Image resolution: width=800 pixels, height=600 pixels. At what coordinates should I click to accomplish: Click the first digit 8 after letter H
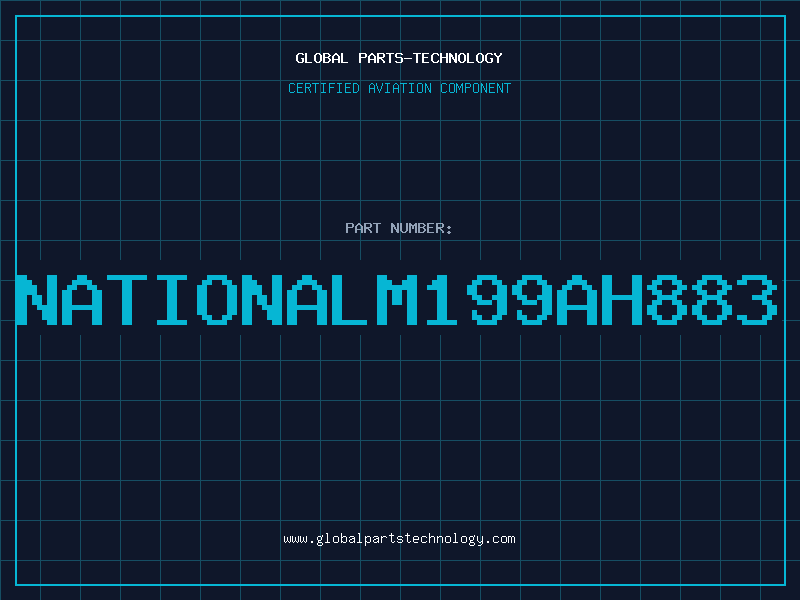[x=667, y=299]
